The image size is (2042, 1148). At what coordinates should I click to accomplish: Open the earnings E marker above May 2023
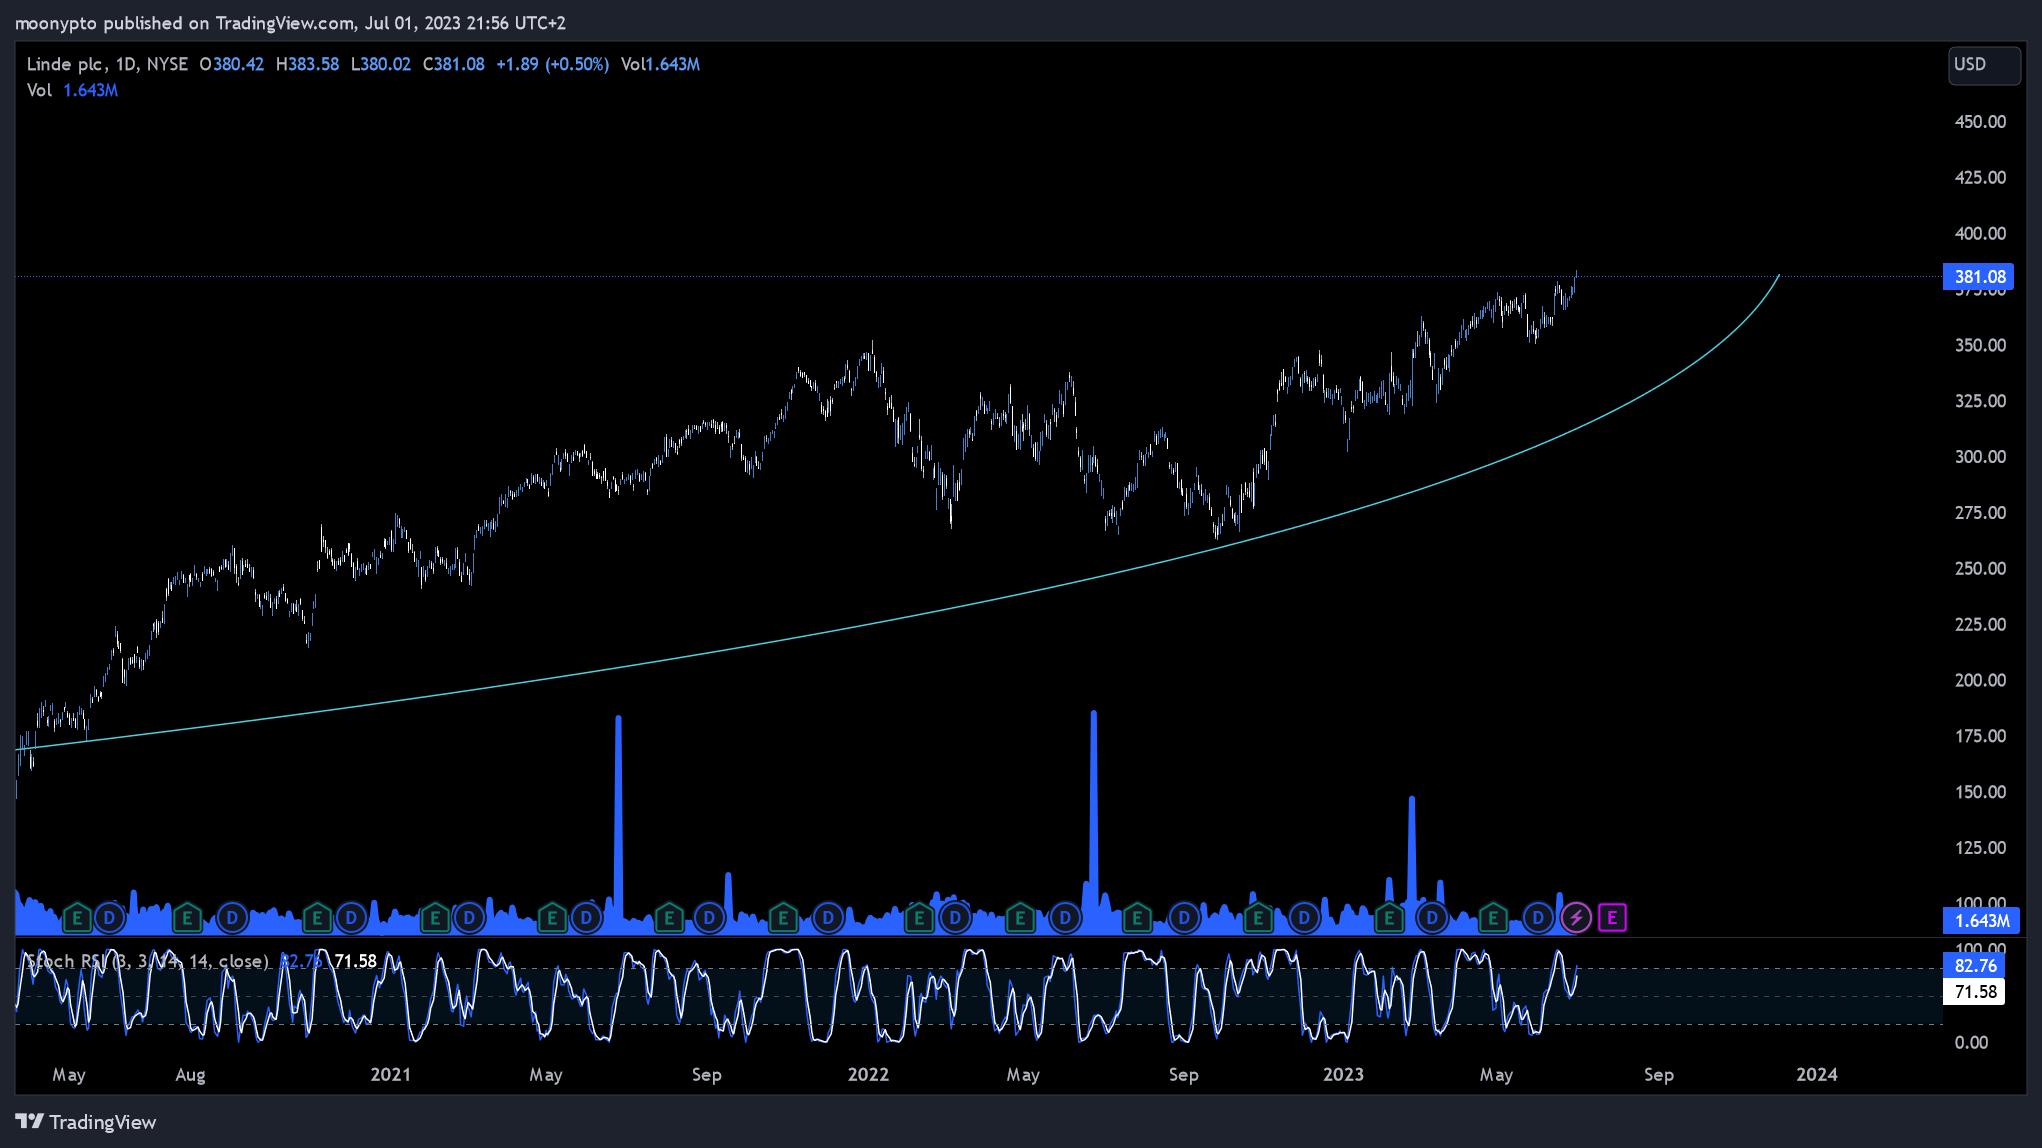tap(1493, 917)
